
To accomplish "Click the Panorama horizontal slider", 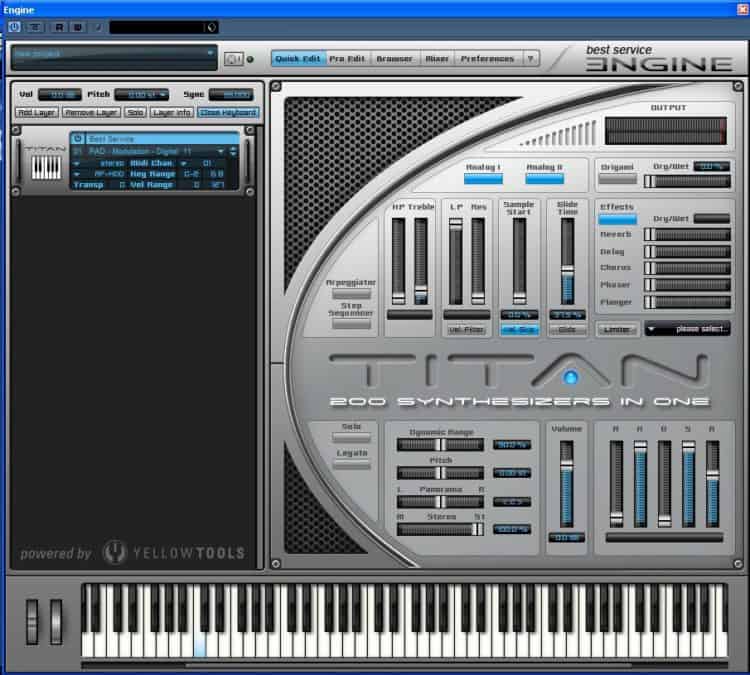I will [440, 502].
